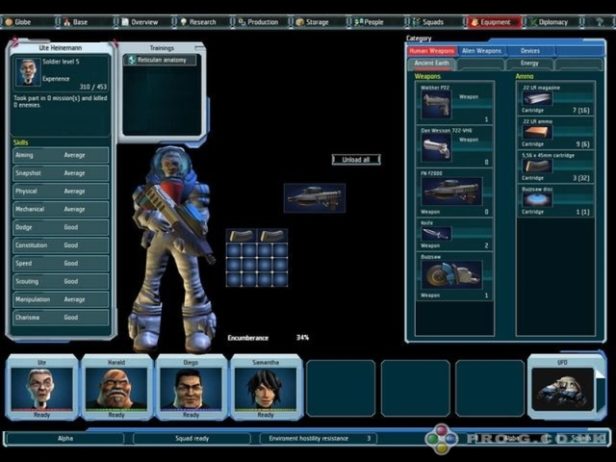
Task: Click the Speed skill row
Action: point(61,264)
